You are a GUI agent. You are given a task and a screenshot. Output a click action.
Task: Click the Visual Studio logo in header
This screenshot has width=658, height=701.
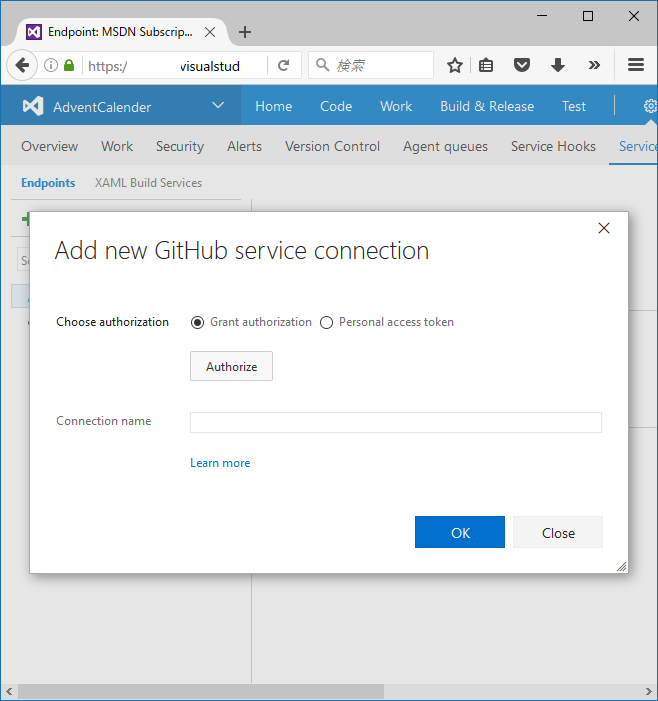[33, 106]
